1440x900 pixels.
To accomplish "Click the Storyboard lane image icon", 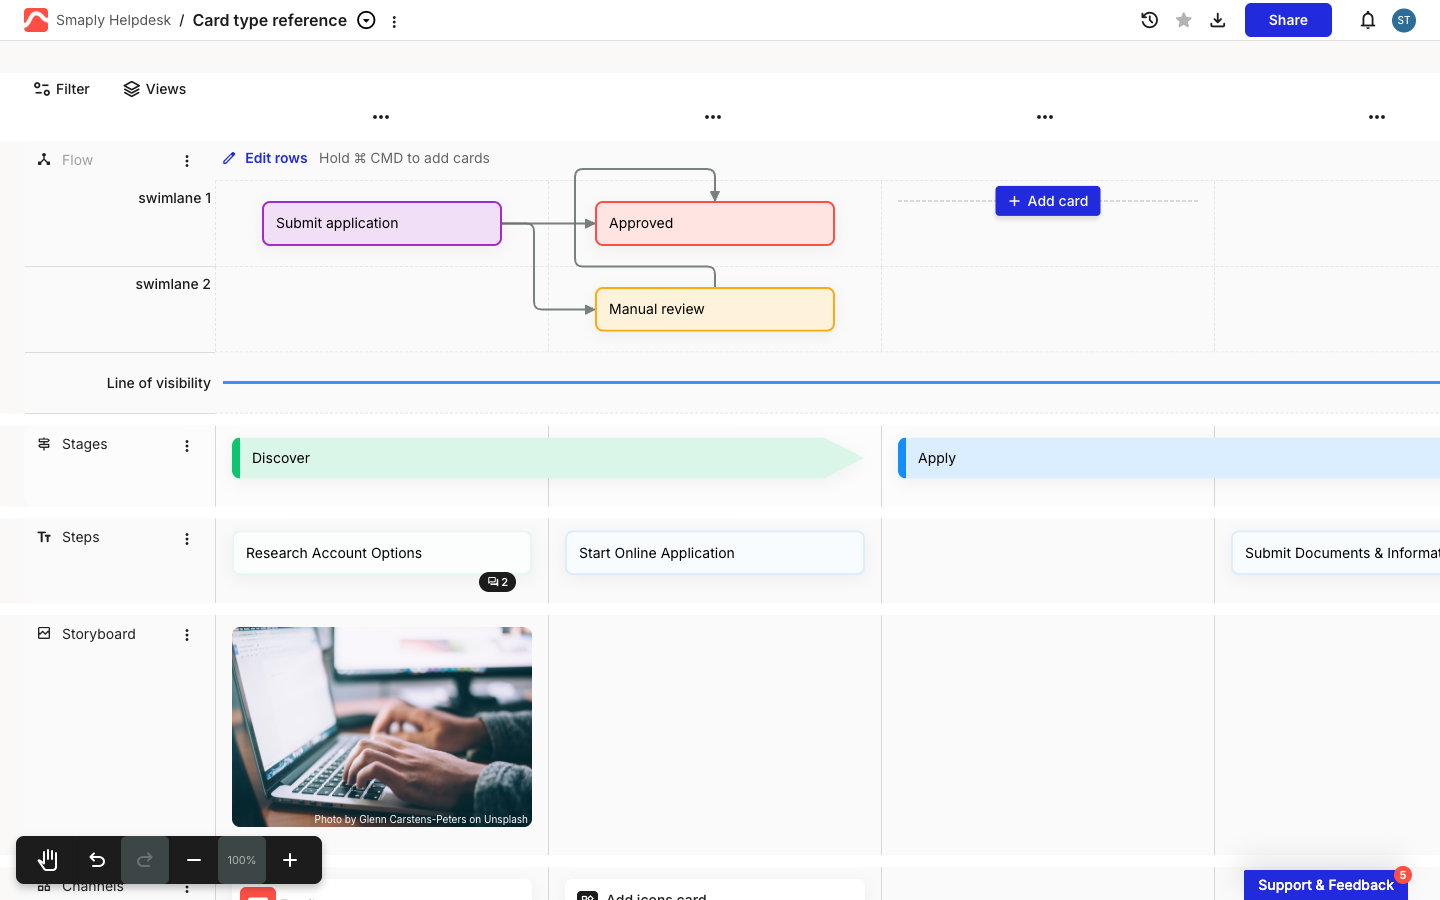I will coord(44,633).
